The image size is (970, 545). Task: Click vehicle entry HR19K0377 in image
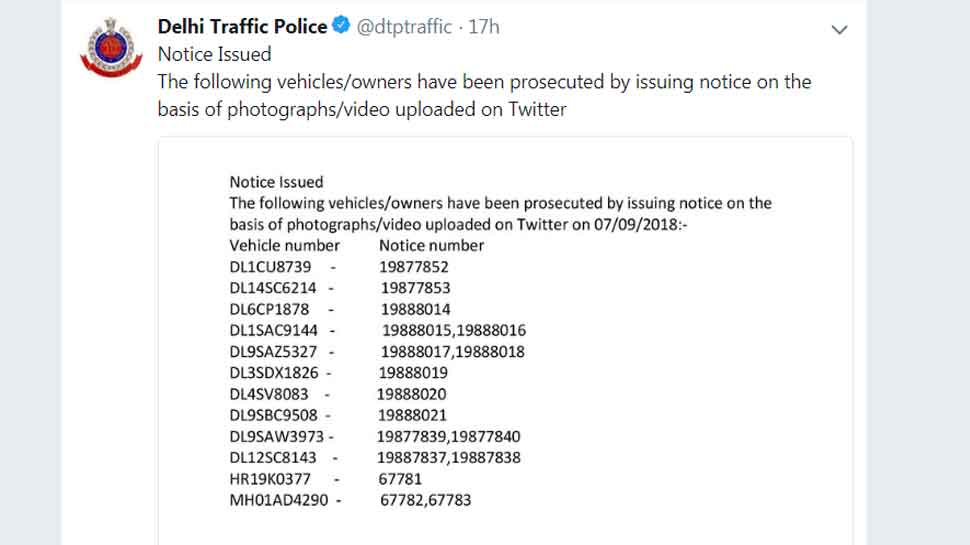[270, 479]
